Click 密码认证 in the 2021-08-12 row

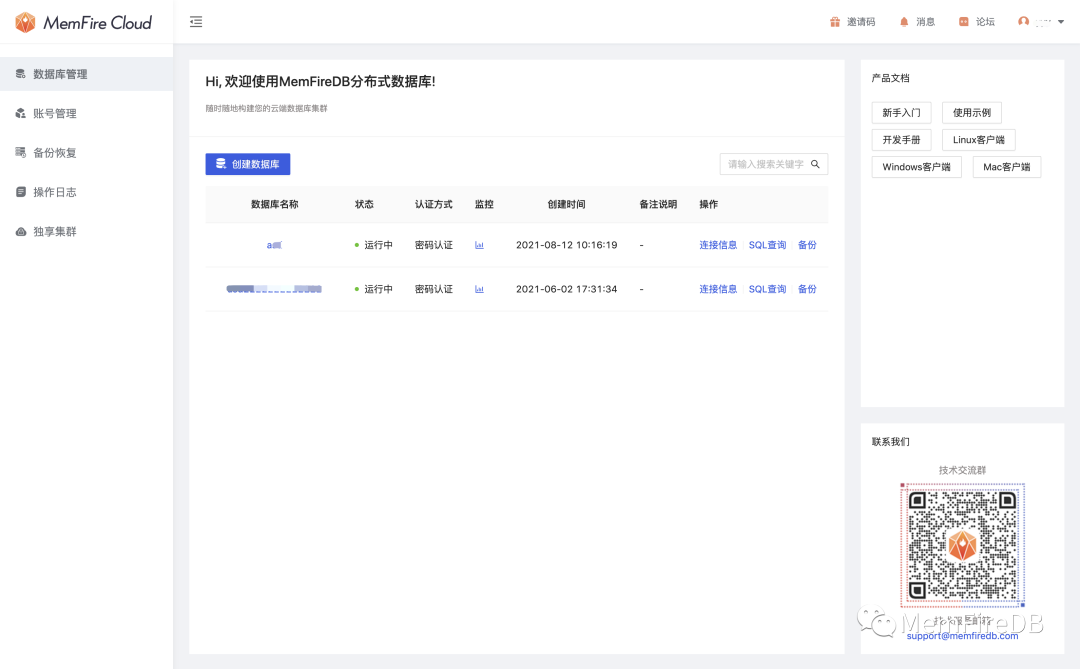434,245
